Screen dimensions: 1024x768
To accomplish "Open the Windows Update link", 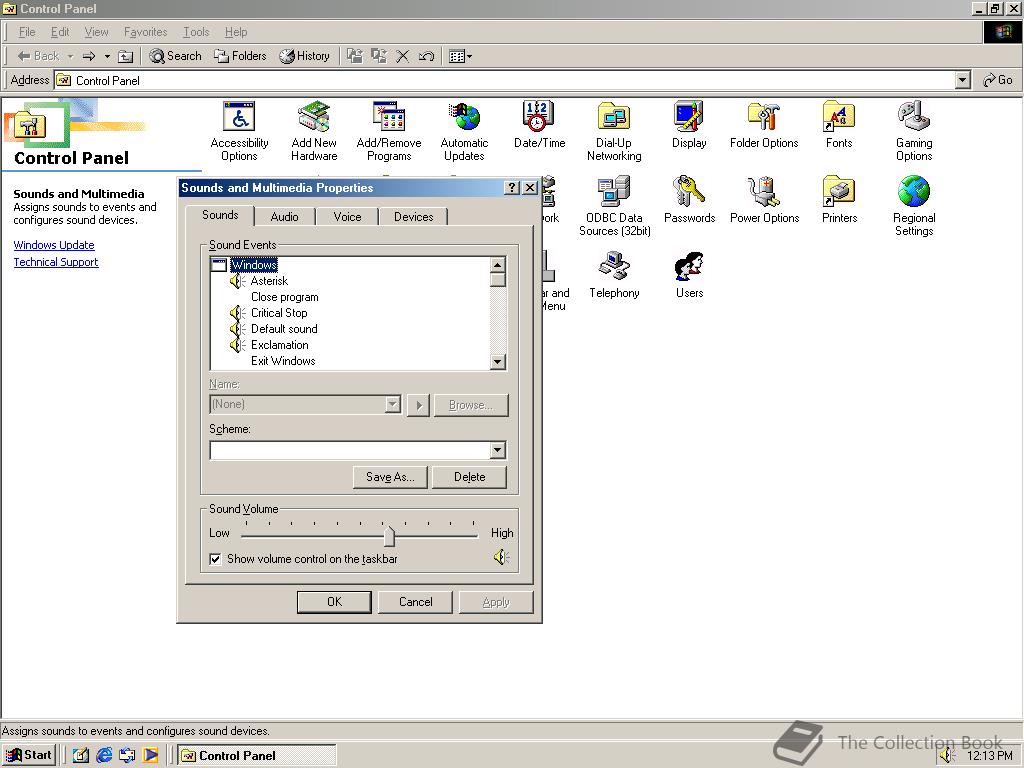I will [x=54, y=245].
